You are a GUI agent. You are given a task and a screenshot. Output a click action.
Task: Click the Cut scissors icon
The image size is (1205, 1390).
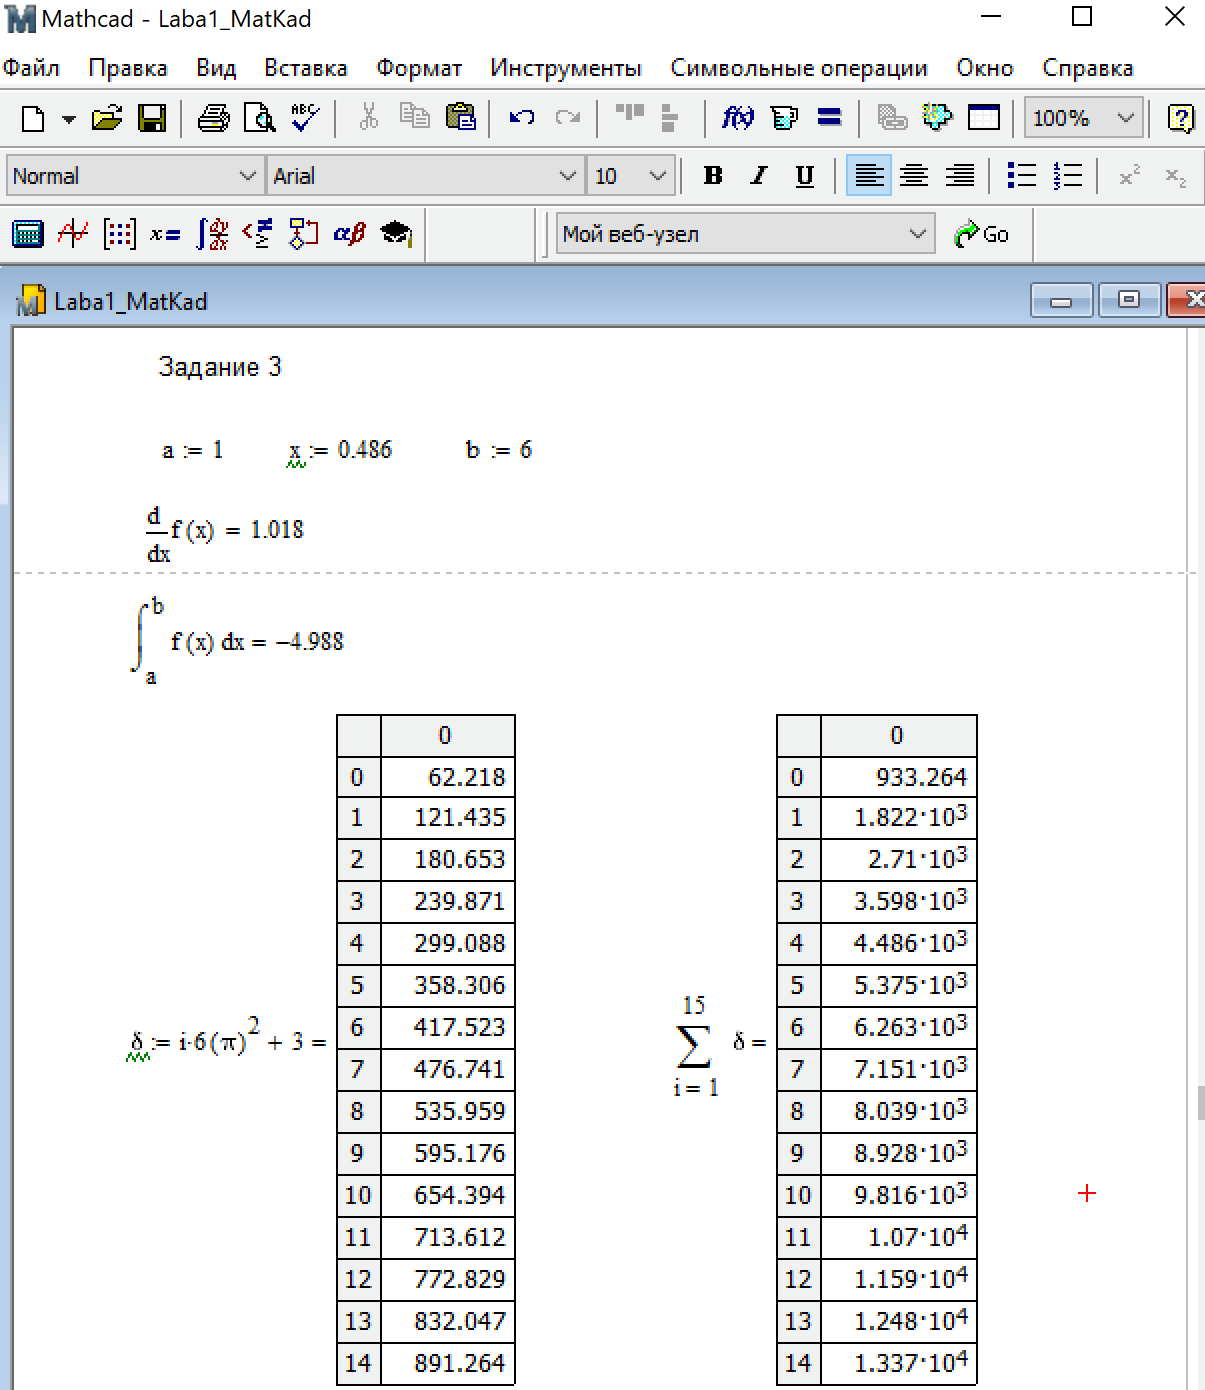[x=369, y=118]
